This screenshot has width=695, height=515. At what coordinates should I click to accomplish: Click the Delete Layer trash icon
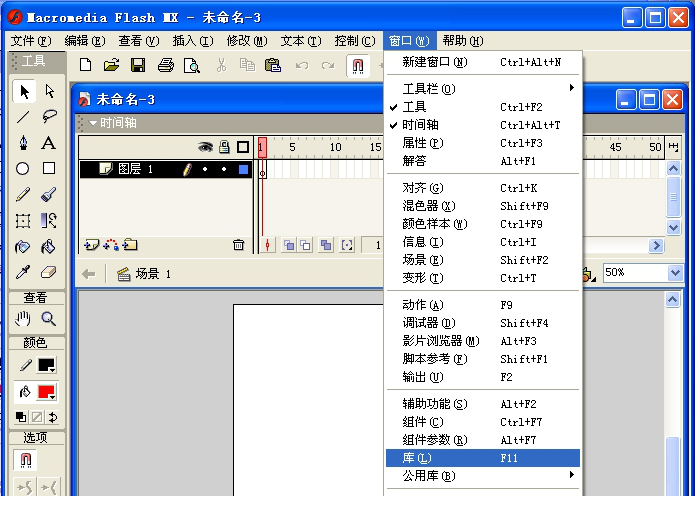pyautogui.click(x=238, y=245)
